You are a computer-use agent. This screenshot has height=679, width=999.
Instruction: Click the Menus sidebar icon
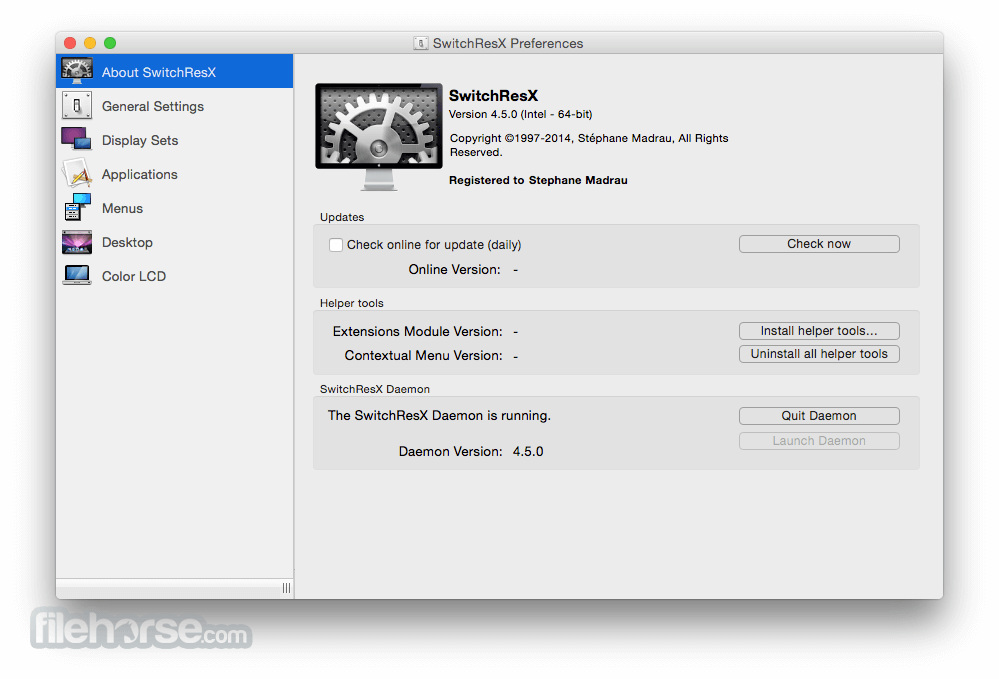[x=77, y=208]
